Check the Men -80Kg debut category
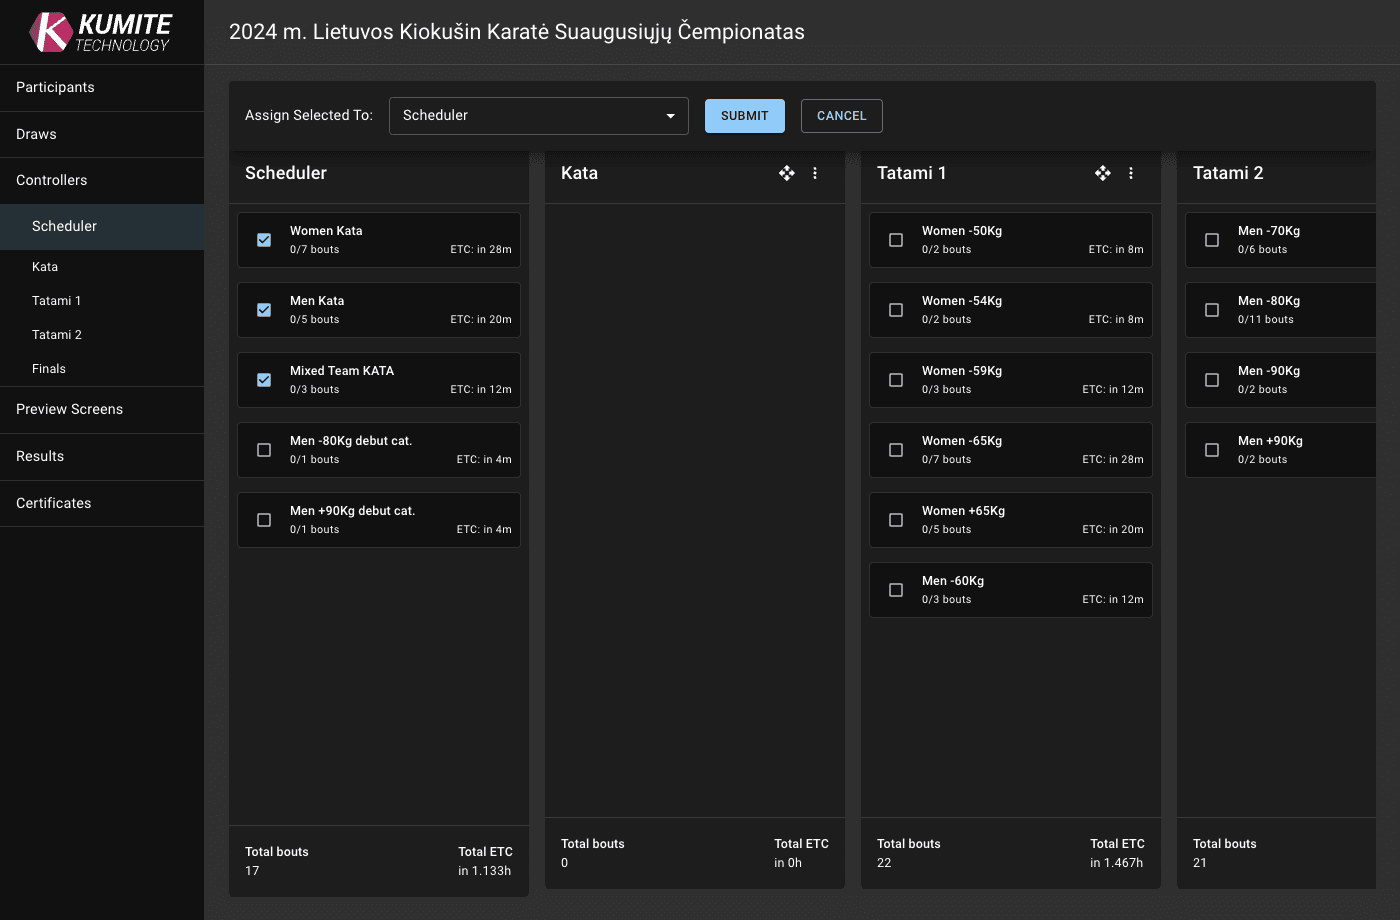The image size is (1400, 920). (264, 450)
